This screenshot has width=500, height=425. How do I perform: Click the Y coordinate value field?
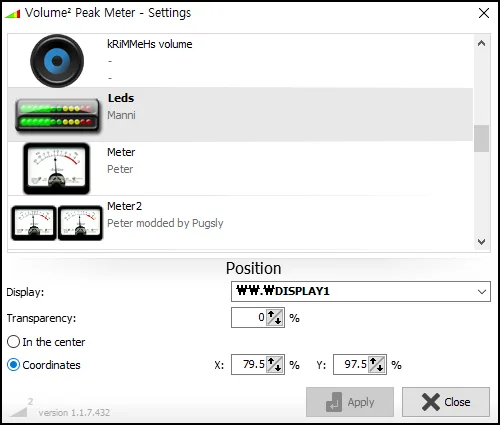click(351, 364)
